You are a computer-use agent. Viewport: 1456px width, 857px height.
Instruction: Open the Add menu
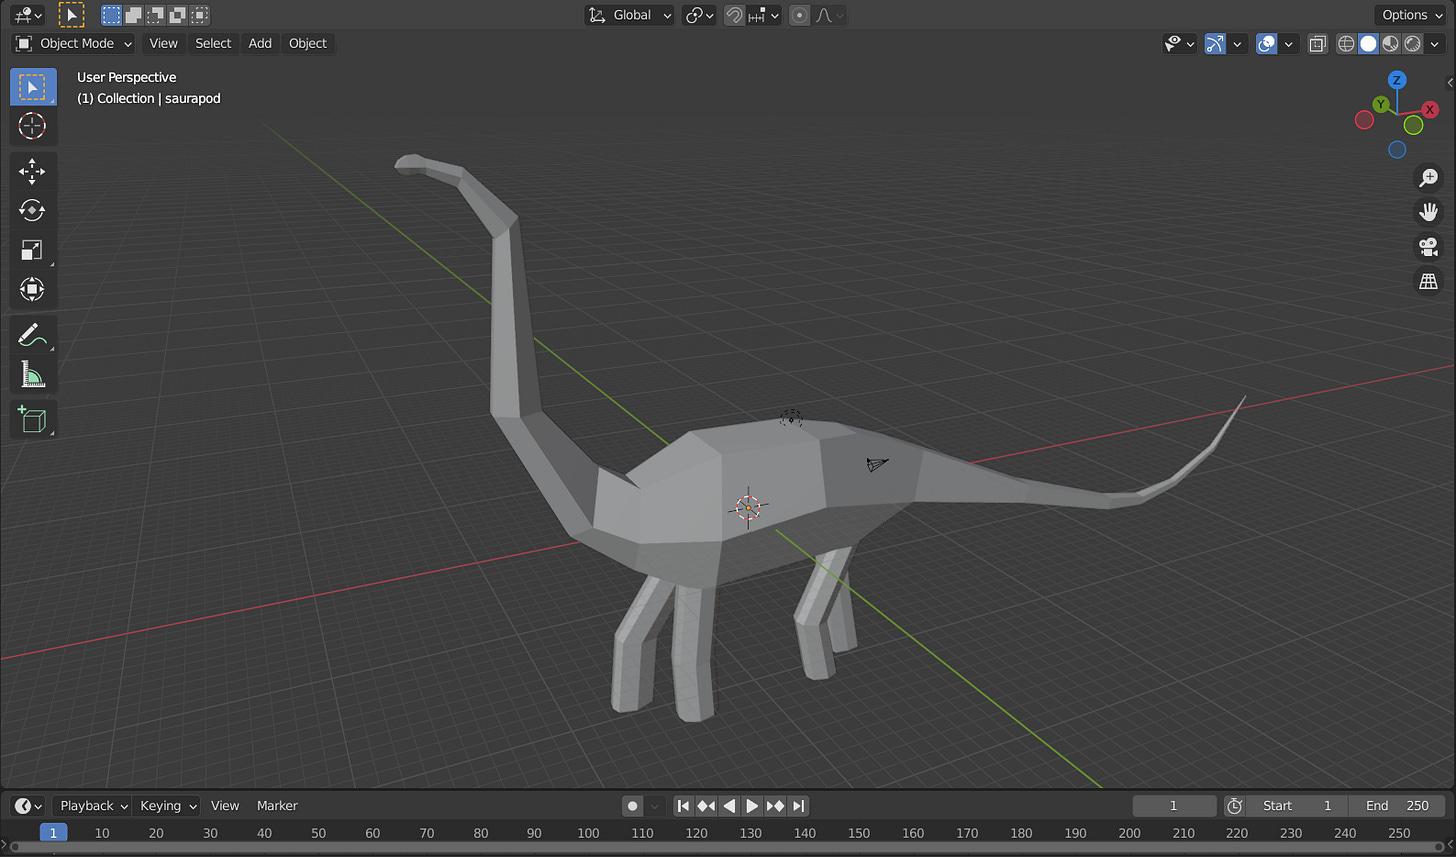click(x=260, y=44)
